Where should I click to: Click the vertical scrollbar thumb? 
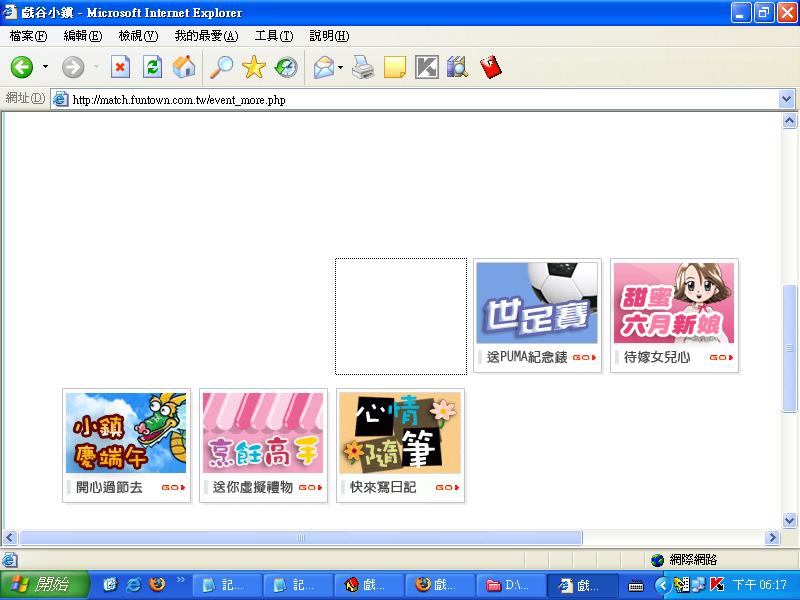(x=789, y=347)
